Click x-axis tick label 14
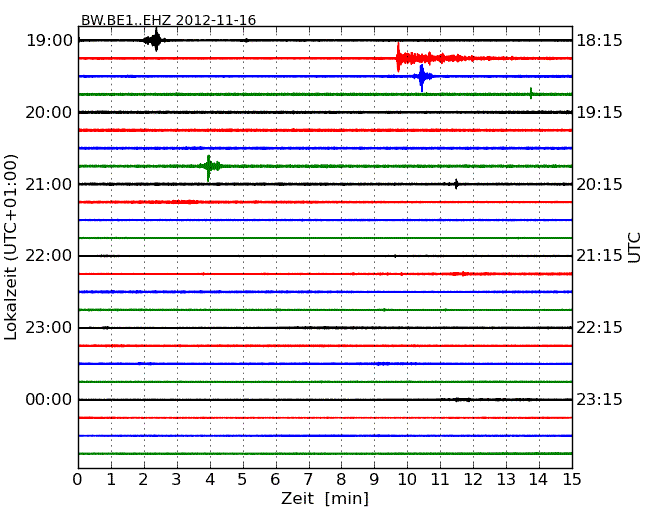 [x=539, y=480]
